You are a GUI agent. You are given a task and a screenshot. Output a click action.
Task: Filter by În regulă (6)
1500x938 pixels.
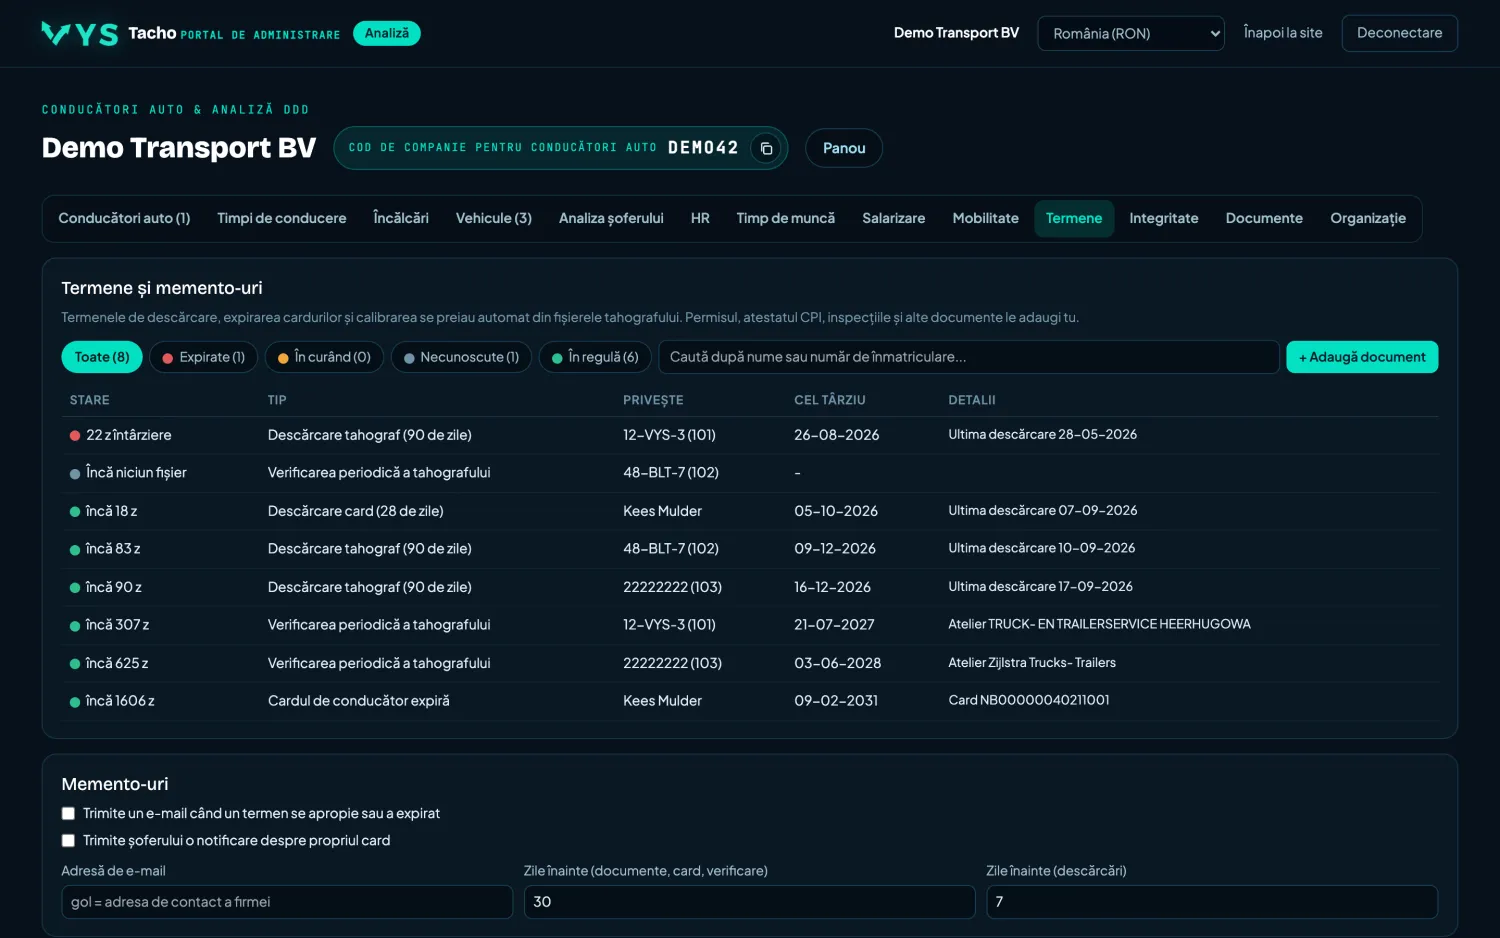pos(595,357)
